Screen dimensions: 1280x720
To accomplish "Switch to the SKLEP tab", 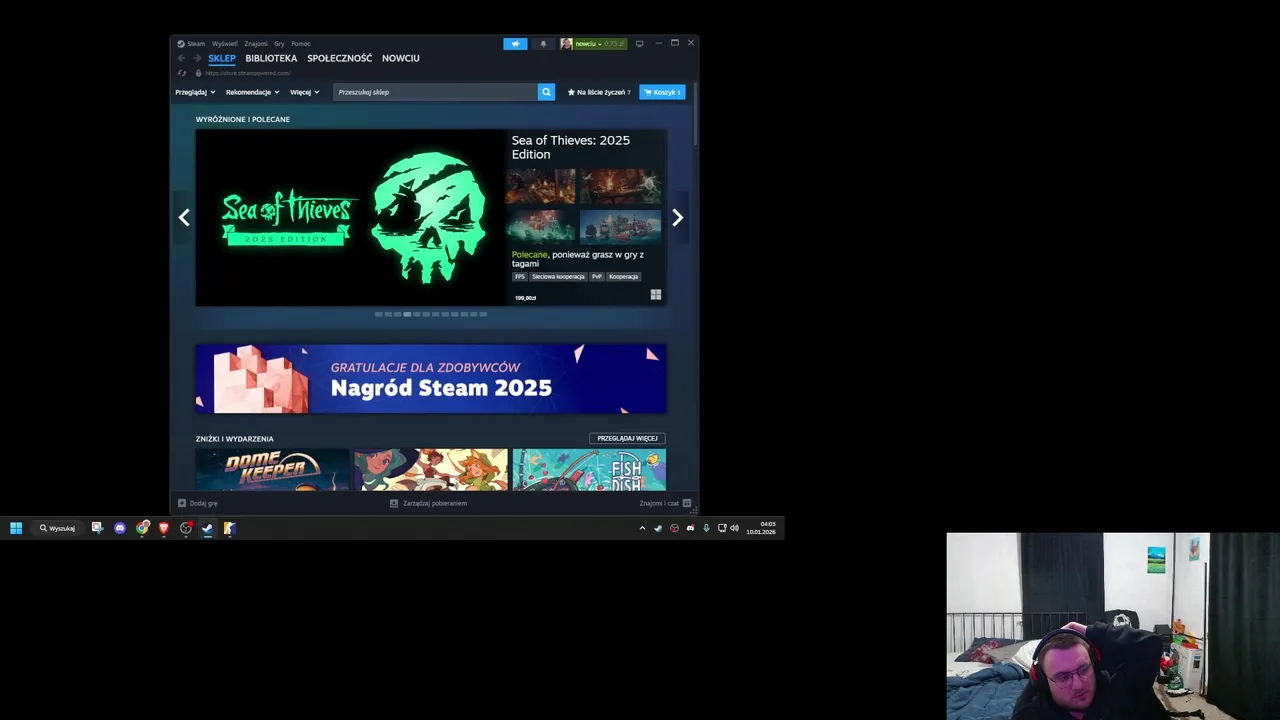I will pyautogui.click(x=222, y=58).
